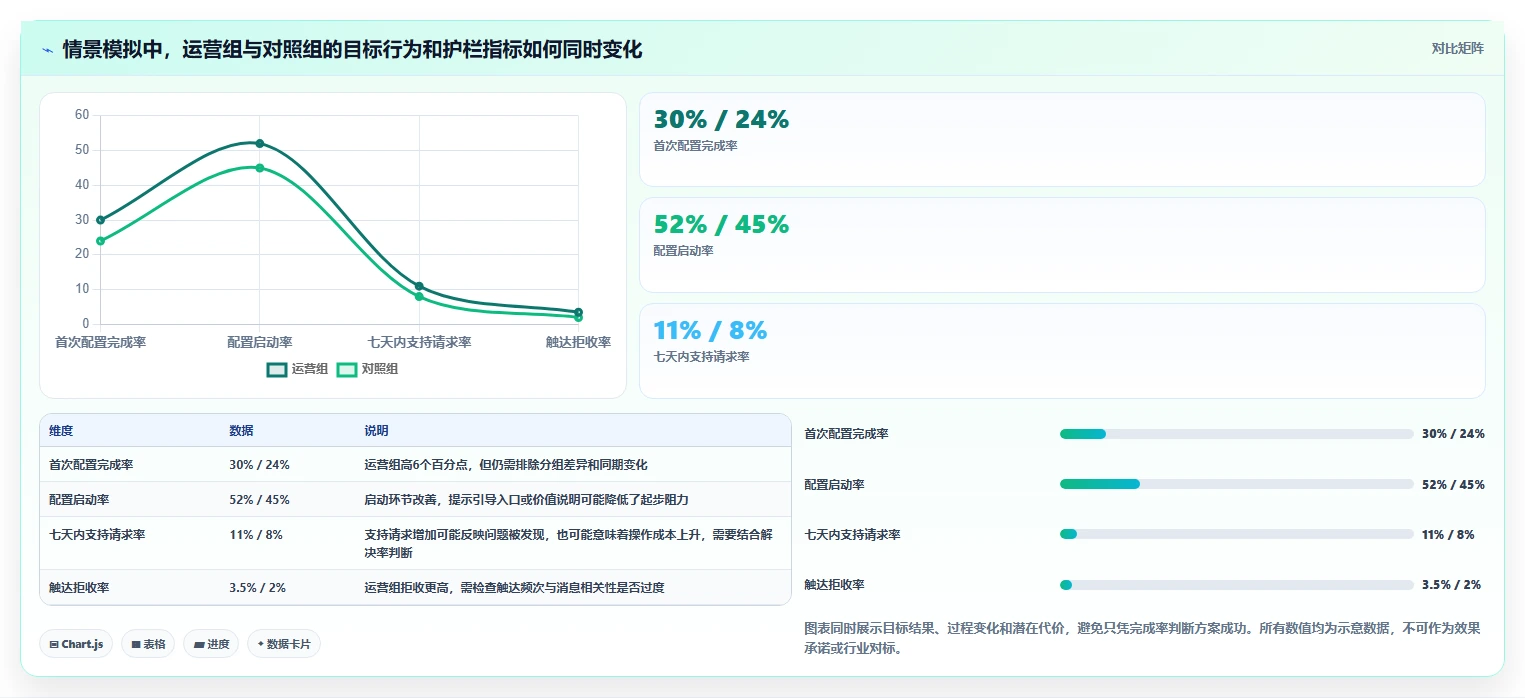Select the 表格 tag chip
This screenshot has height=698, width=1525.
(x=148, y=644)
